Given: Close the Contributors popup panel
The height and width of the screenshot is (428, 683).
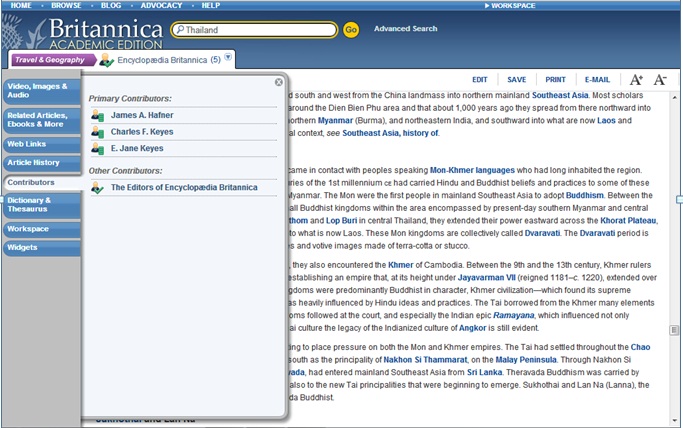Looking at the screenshot, I should click(x=279, y=82).
